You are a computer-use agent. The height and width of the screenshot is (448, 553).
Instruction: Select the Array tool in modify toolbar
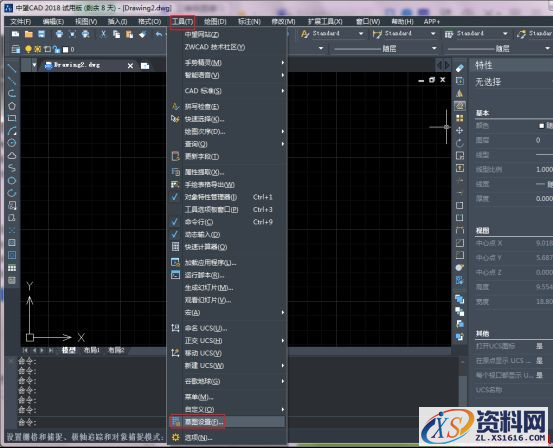click(x=460, y=118)
